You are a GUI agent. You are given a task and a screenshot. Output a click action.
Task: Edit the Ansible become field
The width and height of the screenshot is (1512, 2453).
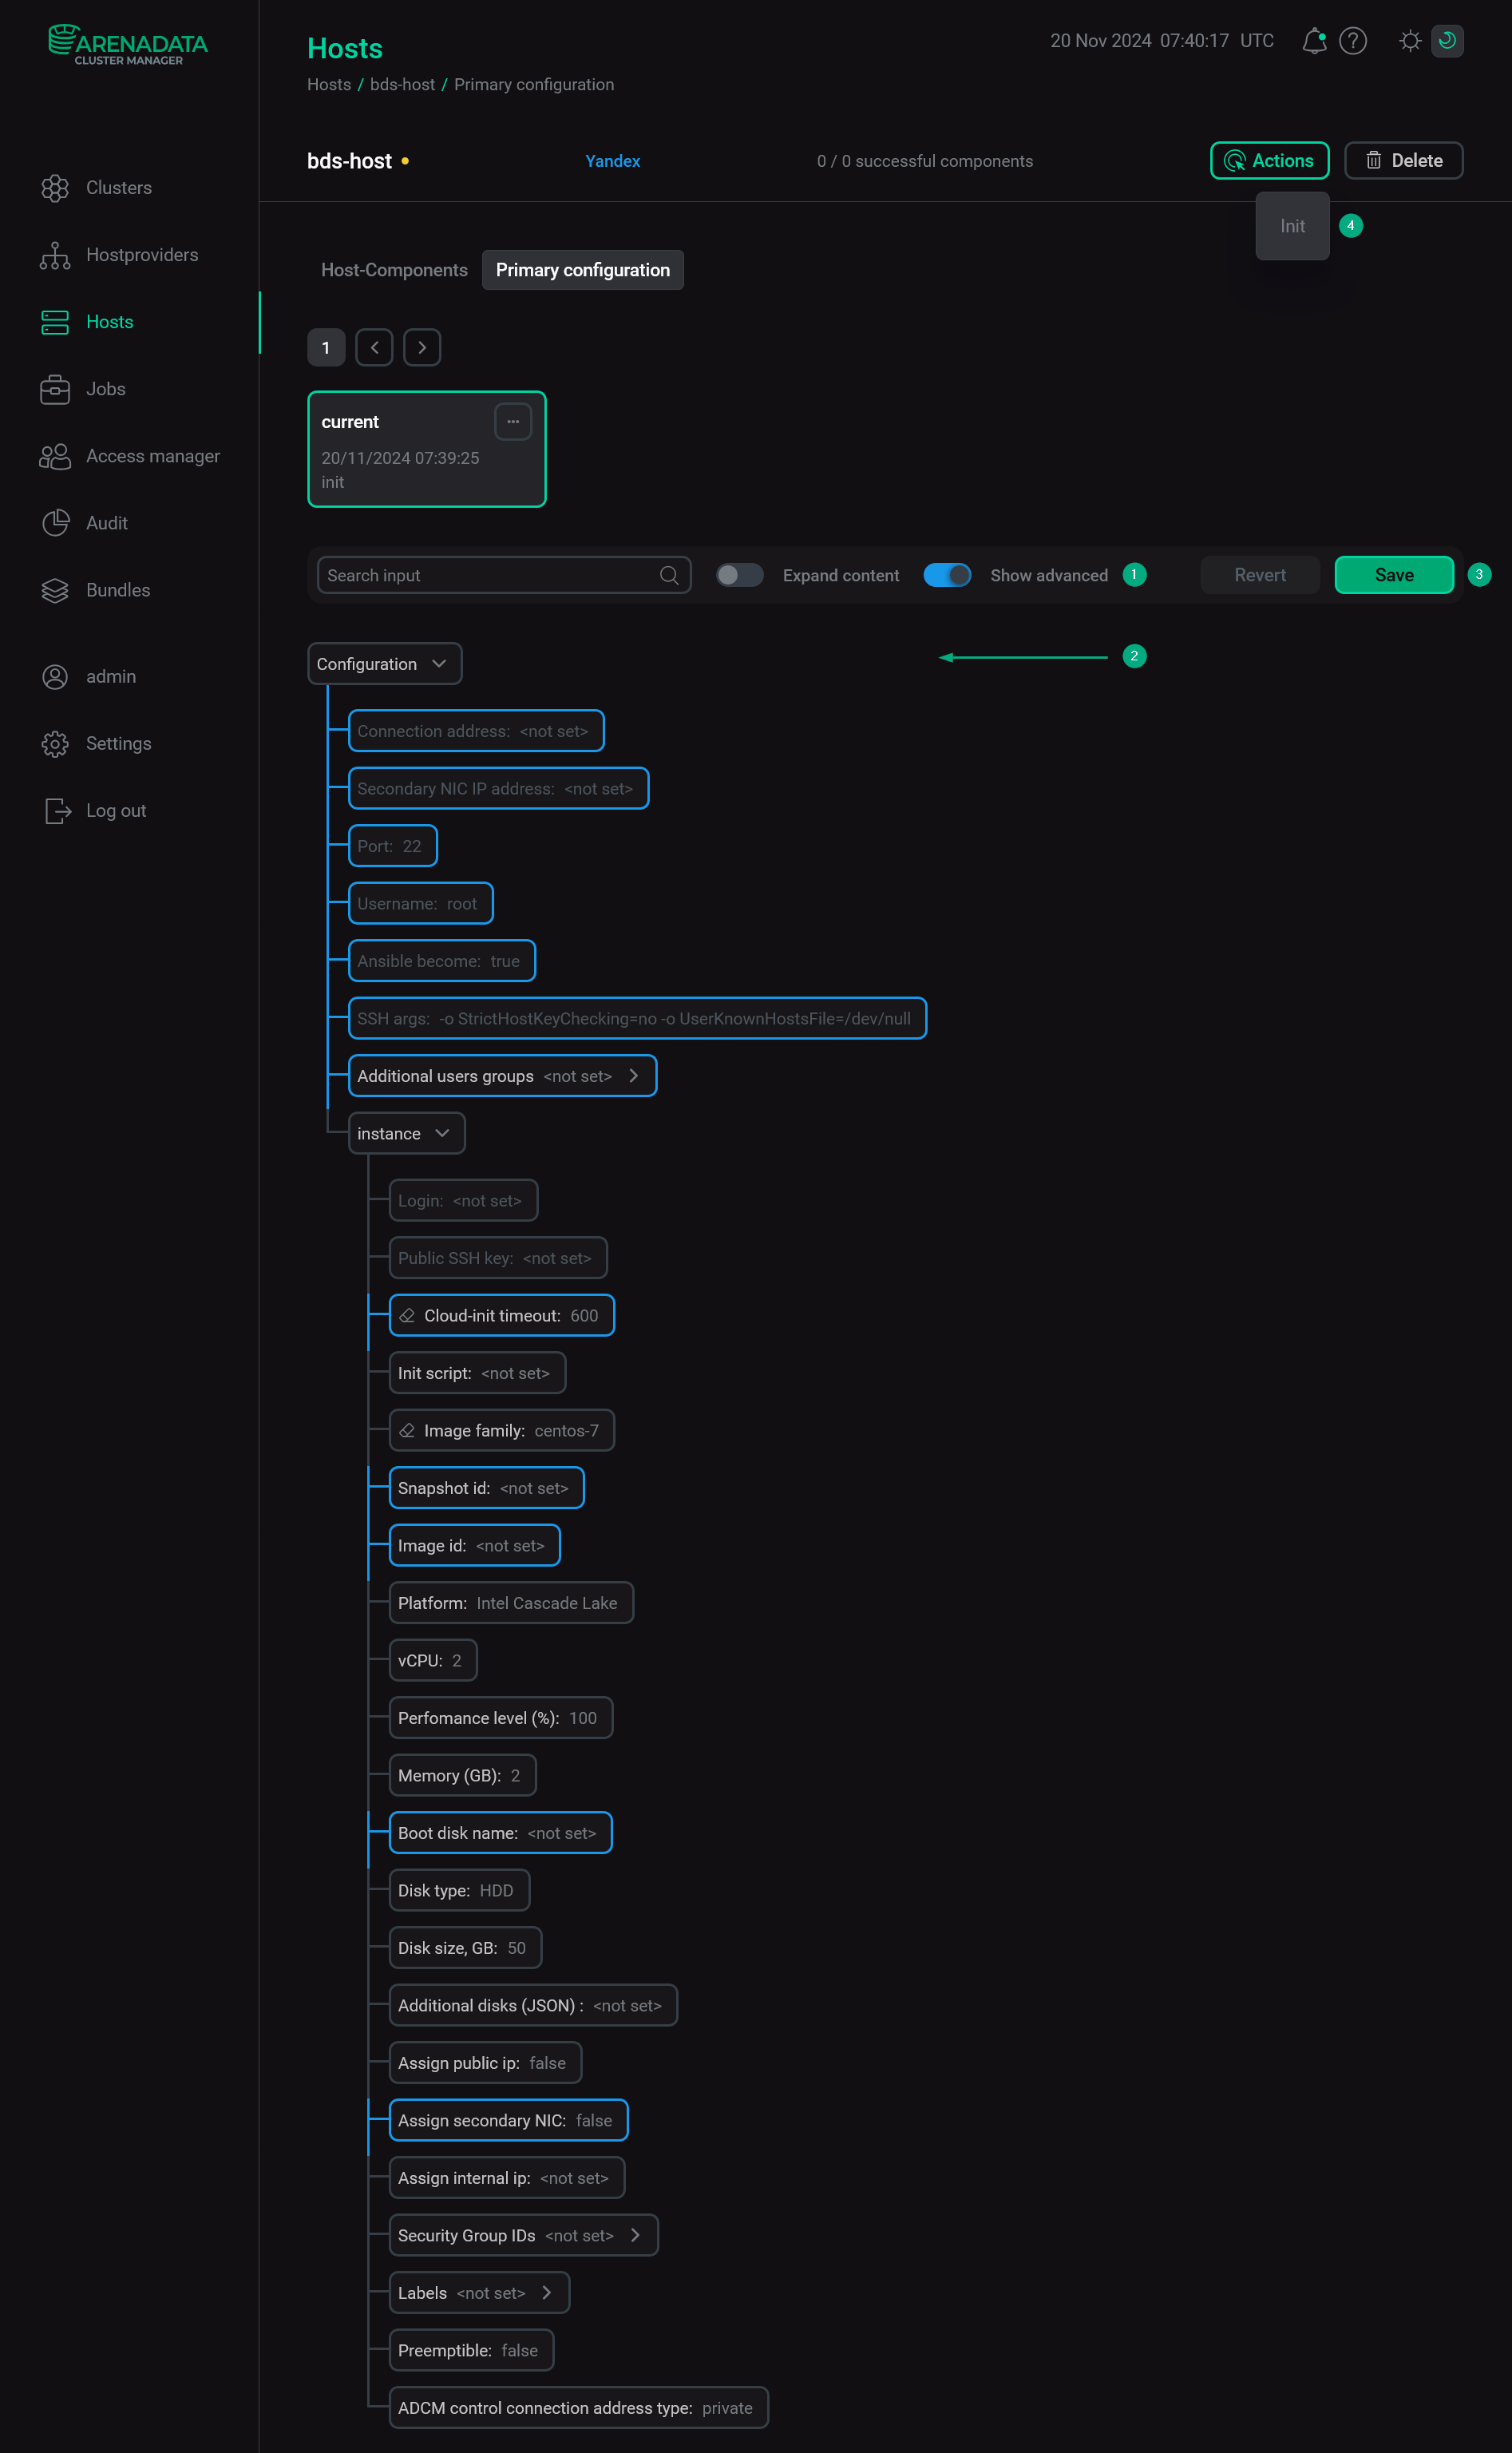[x=441, y=961]
